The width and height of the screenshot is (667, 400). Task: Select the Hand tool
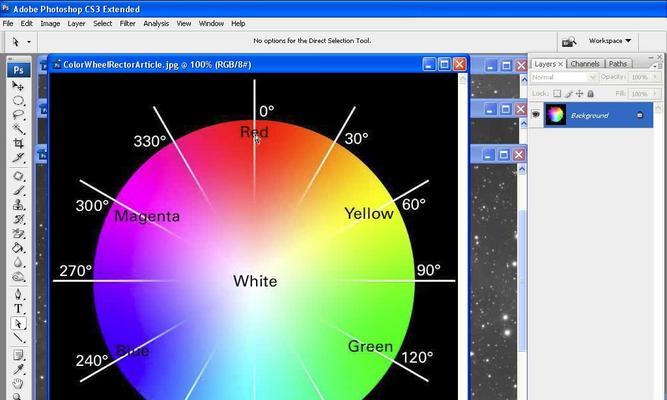18,383
